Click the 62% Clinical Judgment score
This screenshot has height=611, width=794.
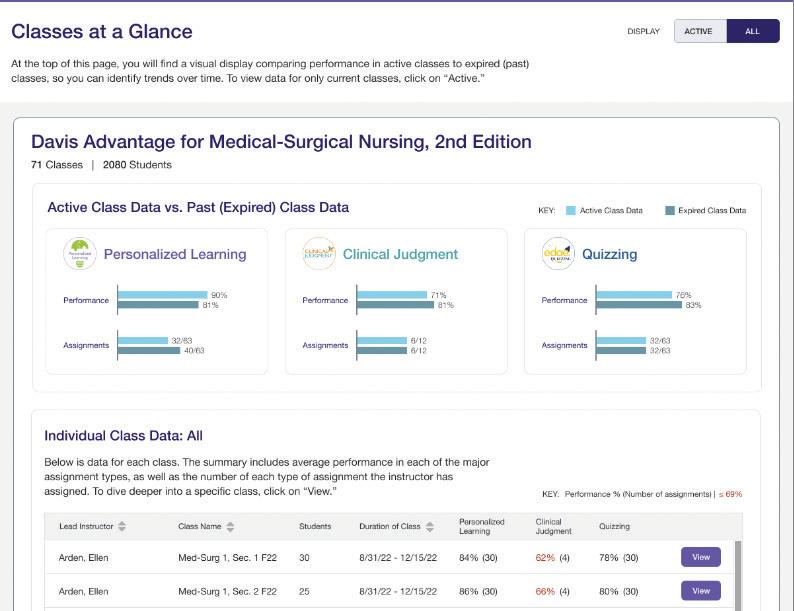544,557
